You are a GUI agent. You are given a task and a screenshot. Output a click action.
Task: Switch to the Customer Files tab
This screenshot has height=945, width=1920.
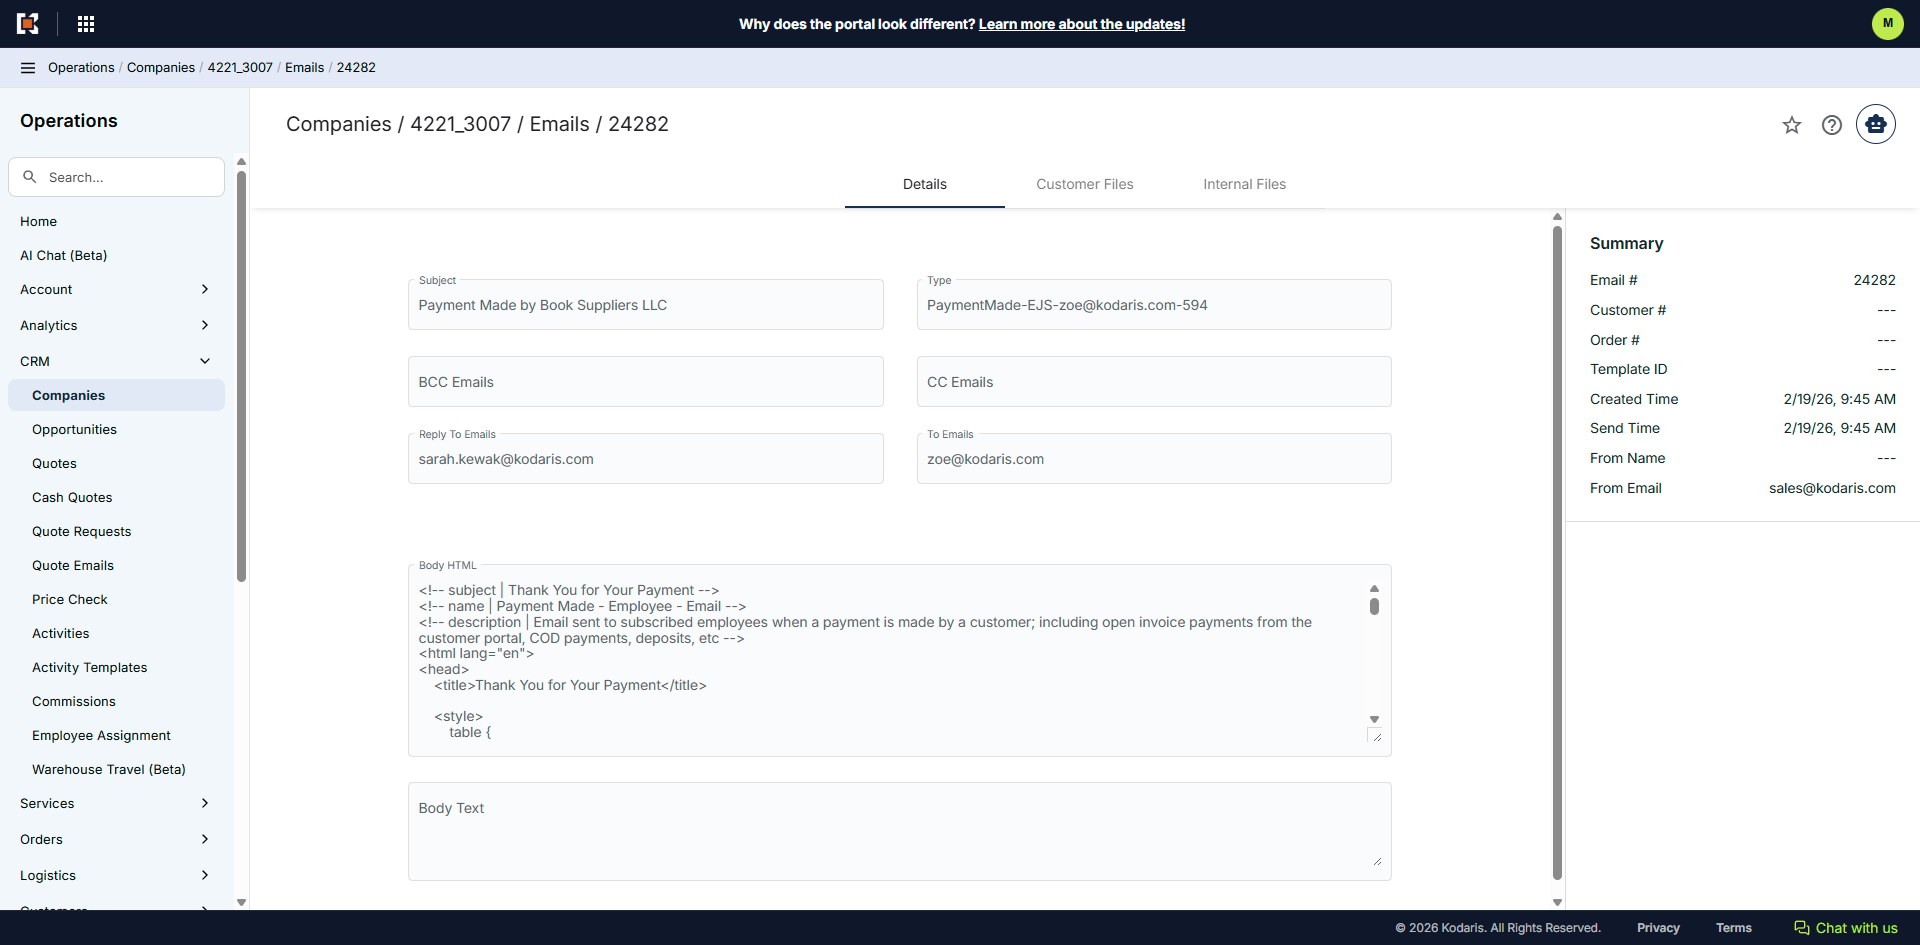1085,184
